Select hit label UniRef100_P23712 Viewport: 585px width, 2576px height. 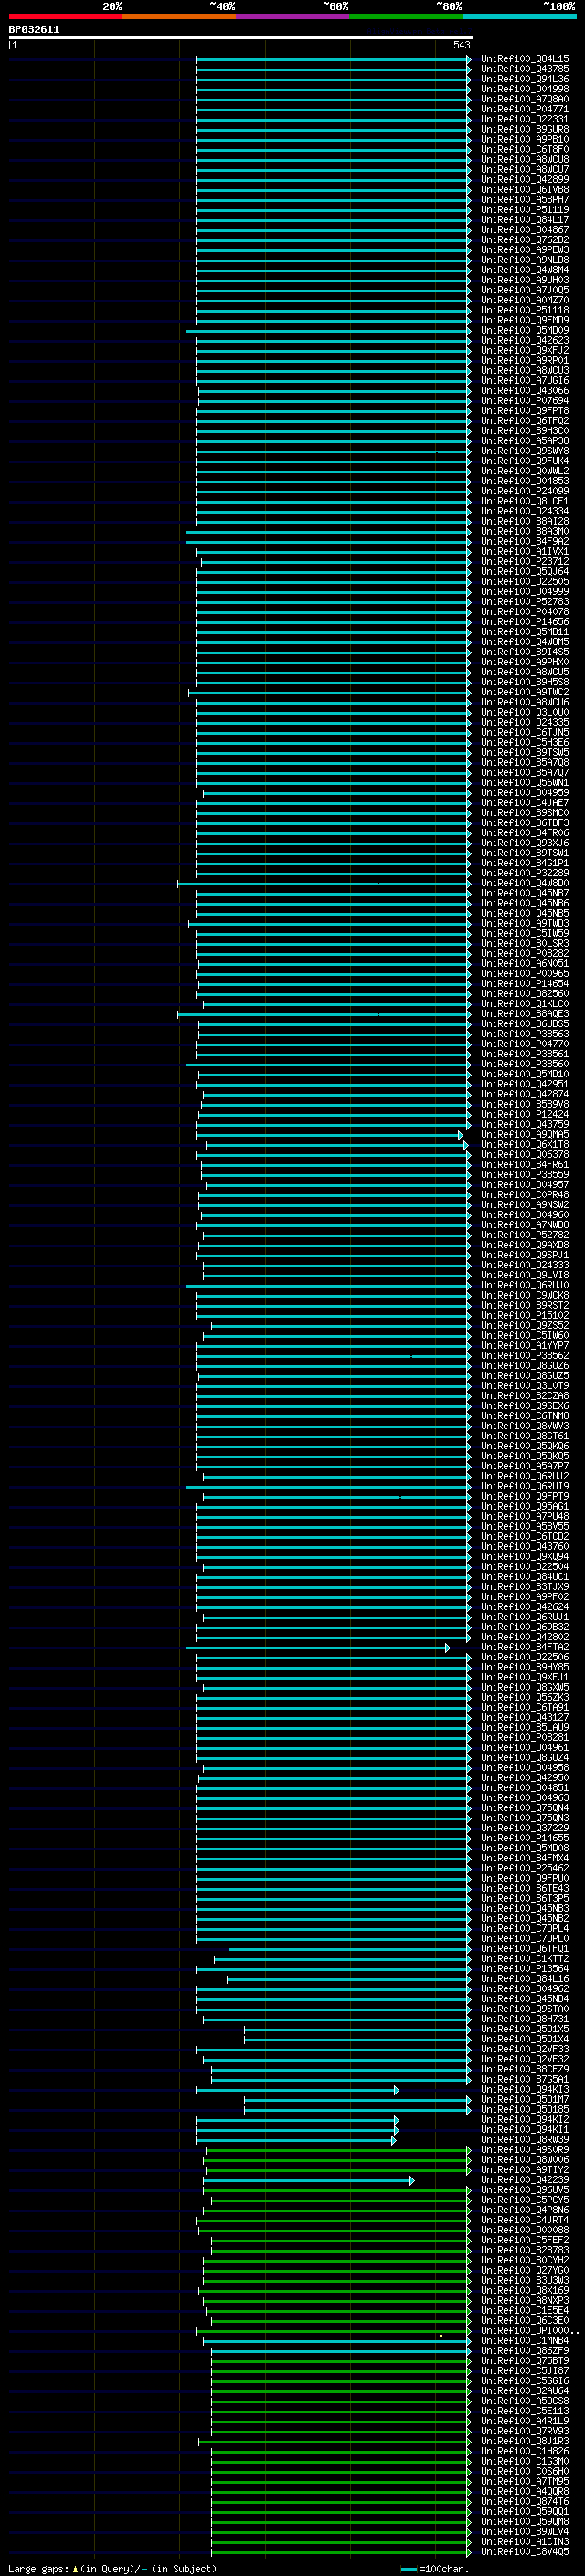[x=525, y=561]
